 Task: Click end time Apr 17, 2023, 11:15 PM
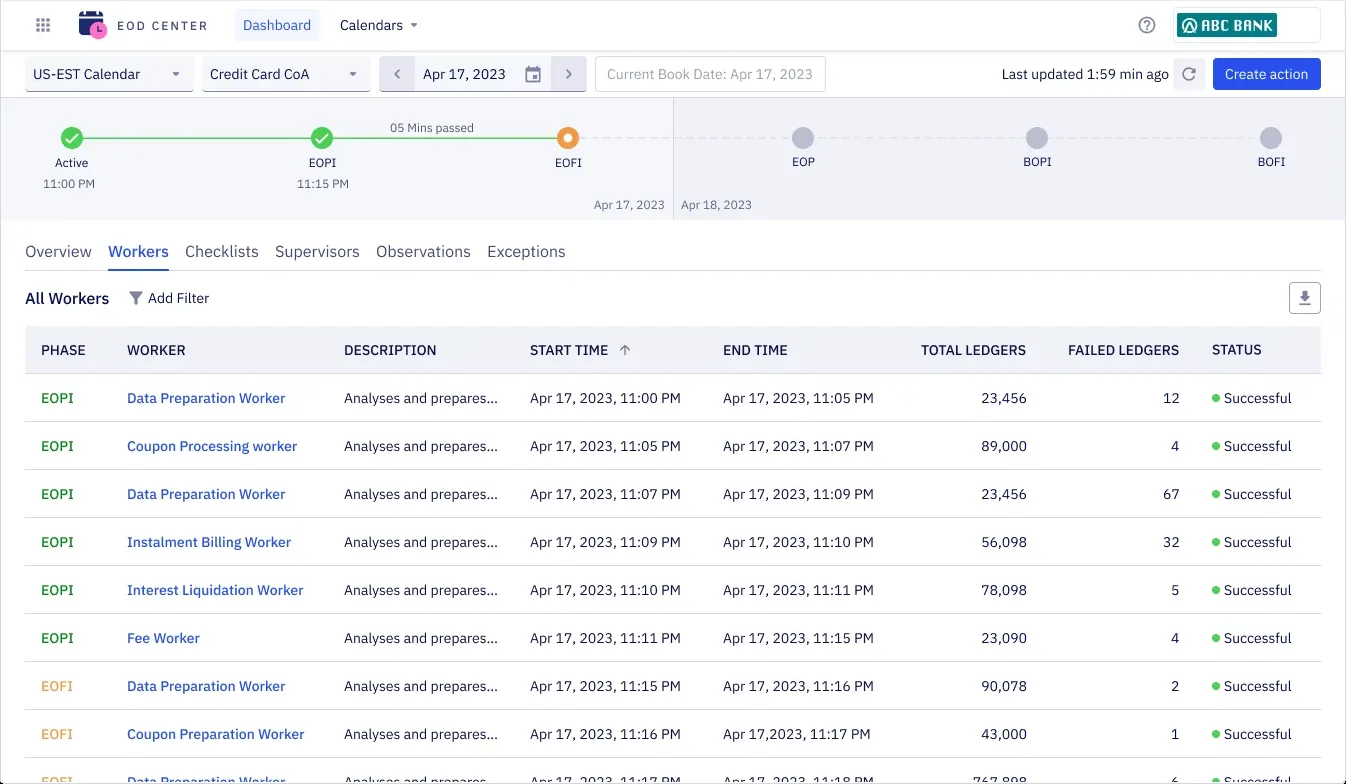[x=798, y=638]
